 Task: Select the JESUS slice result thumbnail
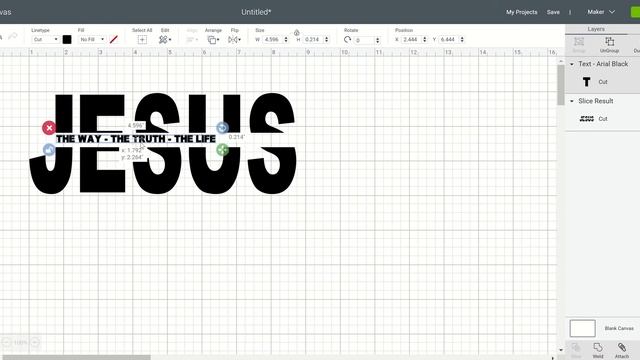click(x=587, y=119)
